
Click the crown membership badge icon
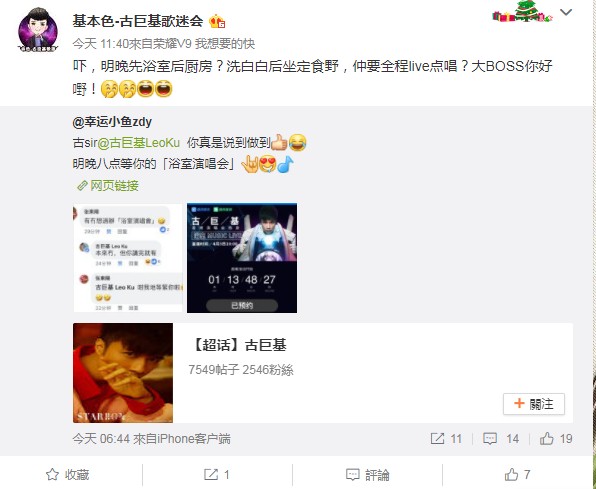point(217,21)
